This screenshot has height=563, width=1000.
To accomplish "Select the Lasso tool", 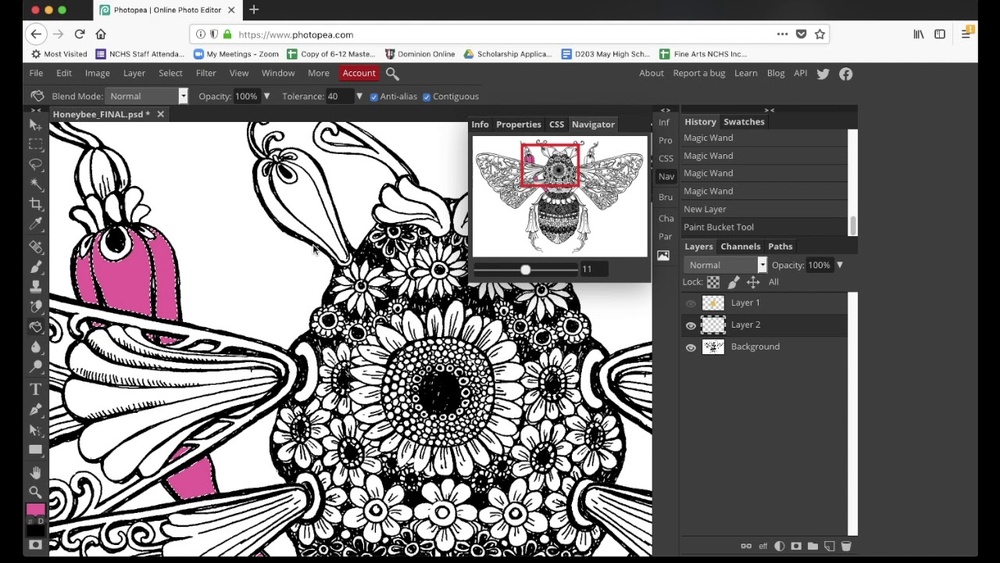I will [x=35, y=165].
